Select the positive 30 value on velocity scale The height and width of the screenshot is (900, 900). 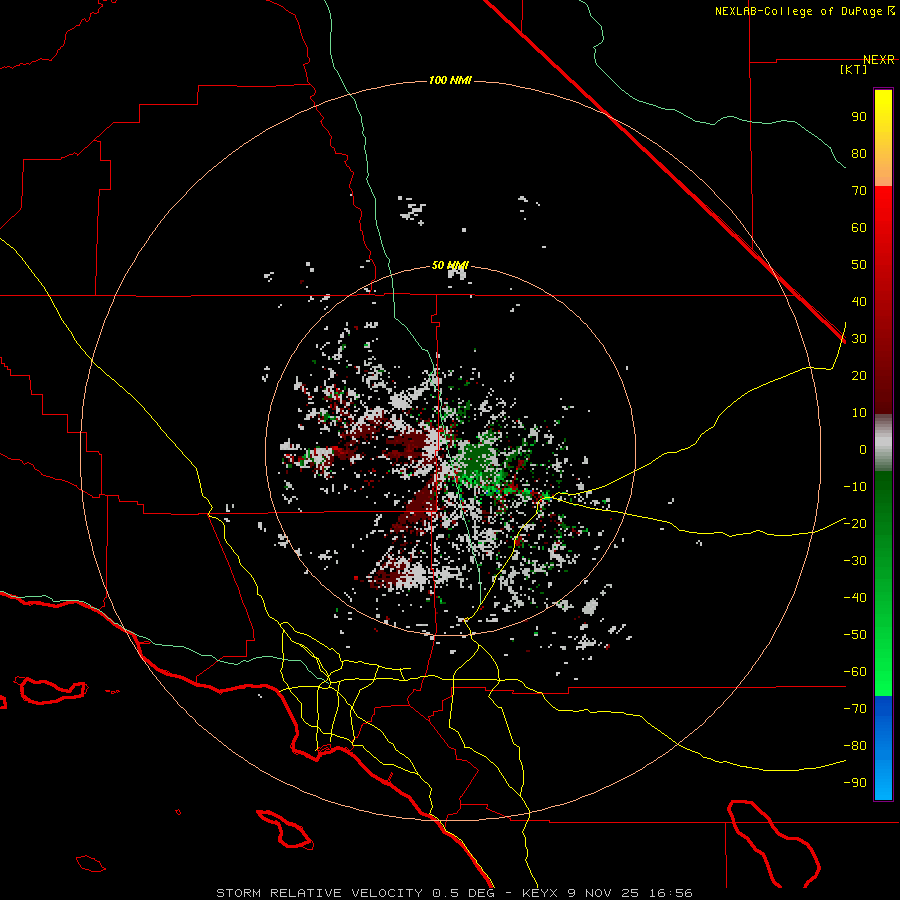coord(859,339)
